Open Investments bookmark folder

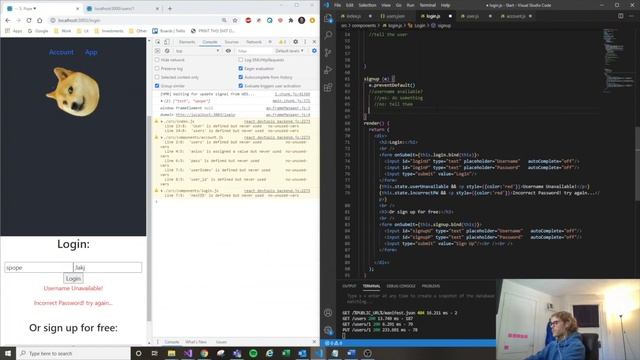pos(109,31)
